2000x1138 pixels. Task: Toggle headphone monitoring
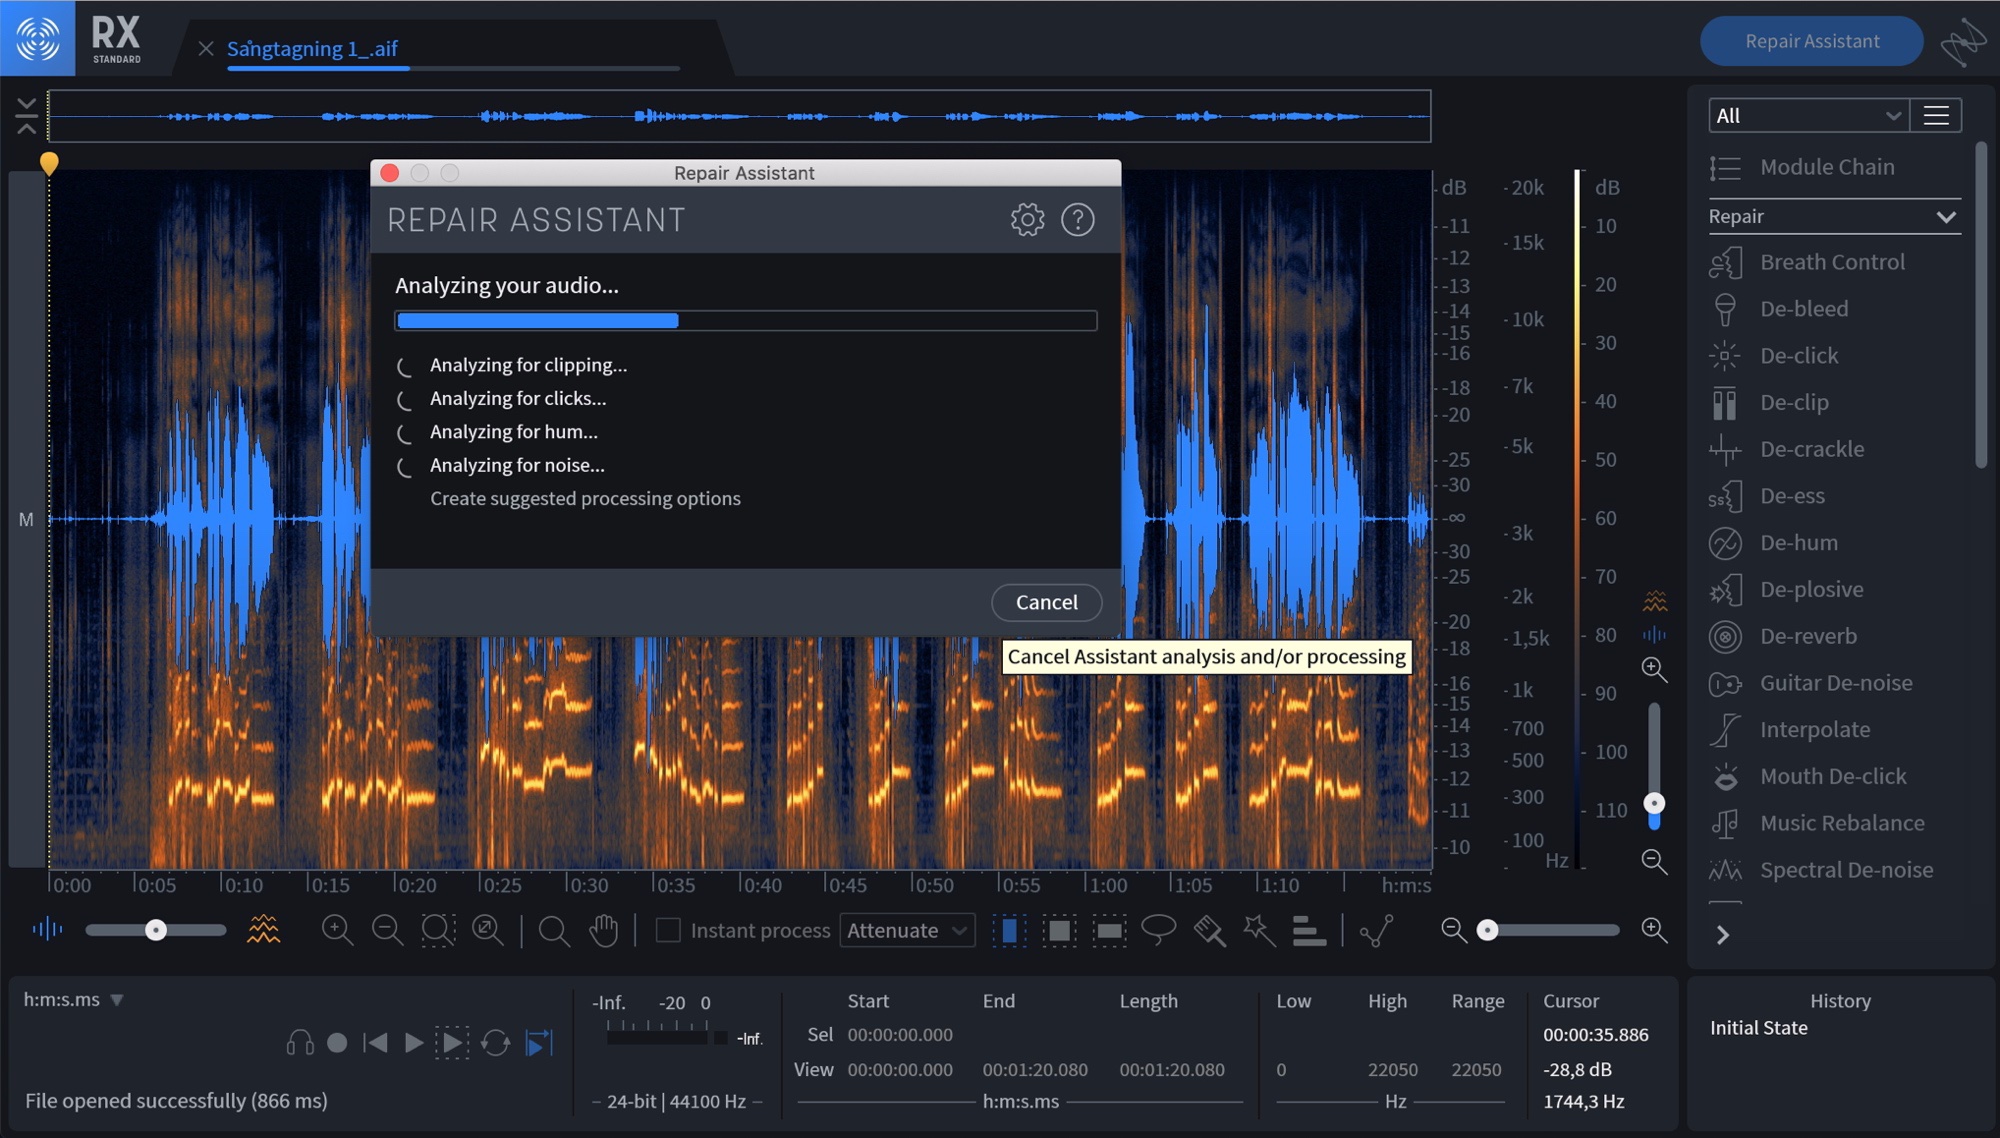point(300,1043)
